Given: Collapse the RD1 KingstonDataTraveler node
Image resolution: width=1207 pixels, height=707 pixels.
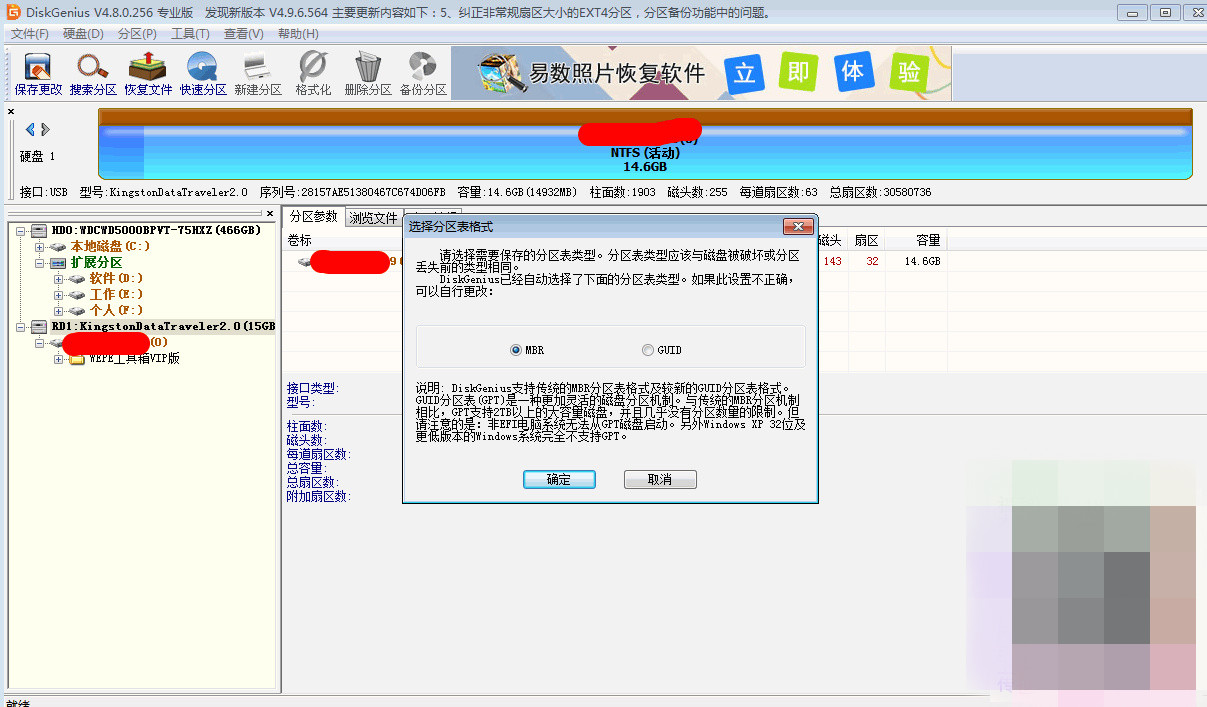Looking at the screenshot, I should click(20, 326).
